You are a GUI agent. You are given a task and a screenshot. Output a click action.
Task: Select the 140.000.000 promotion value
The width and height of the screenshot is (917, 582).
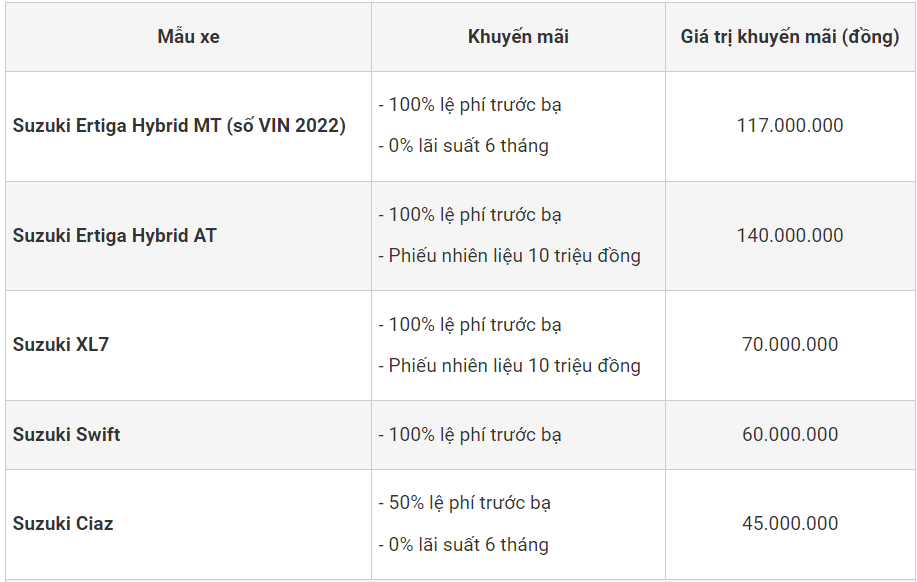[790, 236]
